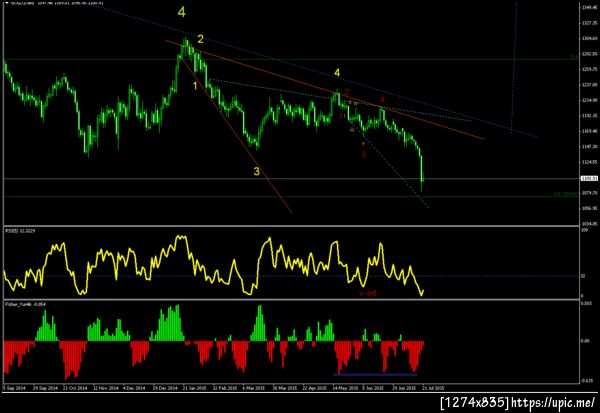Viewport: 600px width, 413px height.
Task: Select the red wave label 4
Action: (382, 100)
